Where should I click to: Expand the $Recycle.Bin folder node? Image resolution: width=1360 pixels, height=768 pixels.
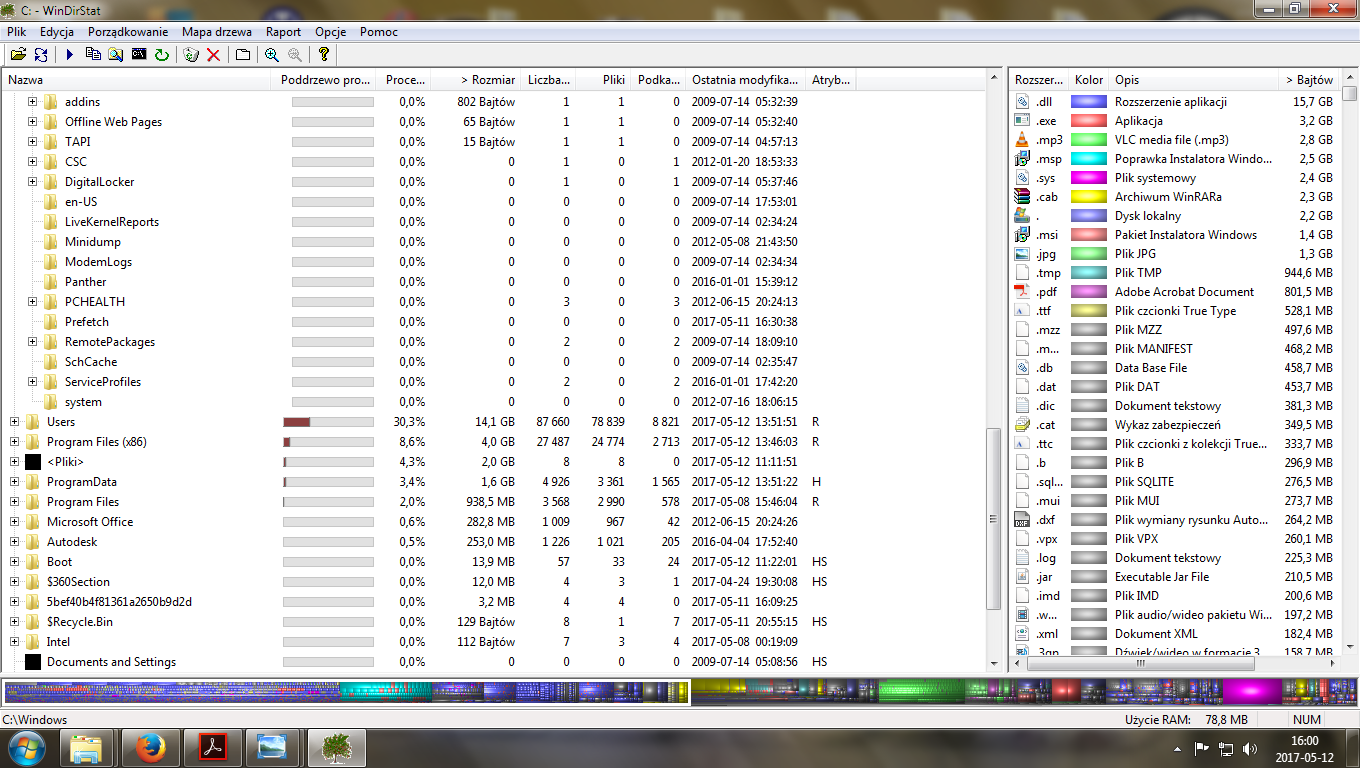pyautogui.click(x=14, y=622)
